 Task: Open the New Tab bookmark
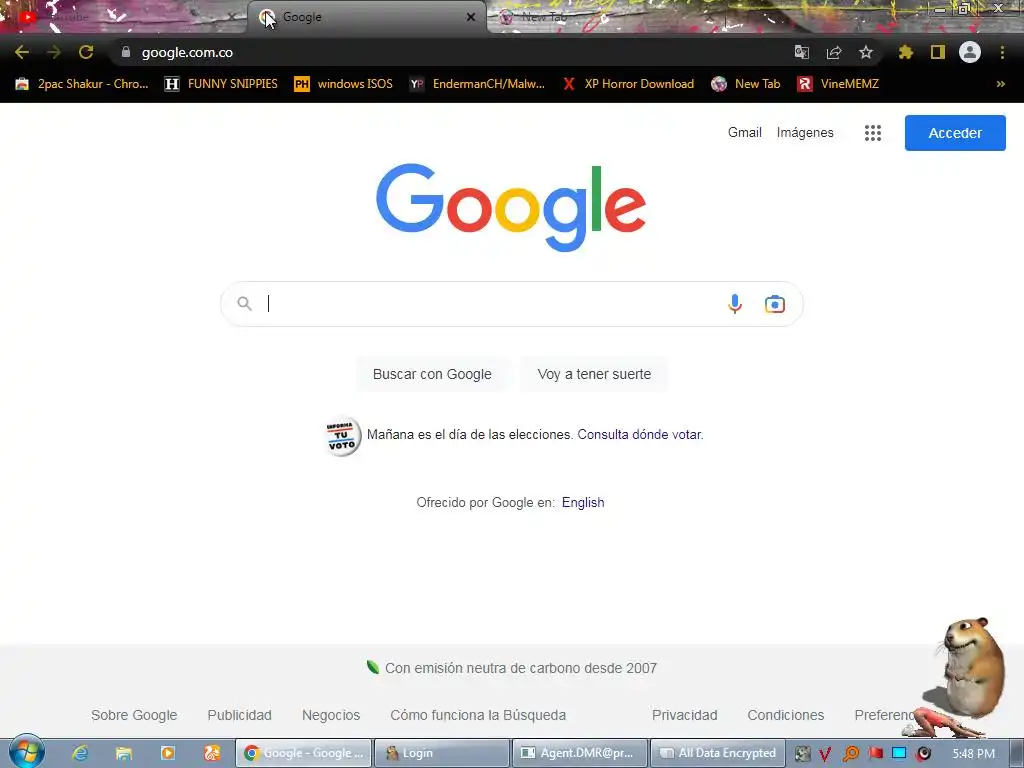pyautogui.click(x=745, y=84)
